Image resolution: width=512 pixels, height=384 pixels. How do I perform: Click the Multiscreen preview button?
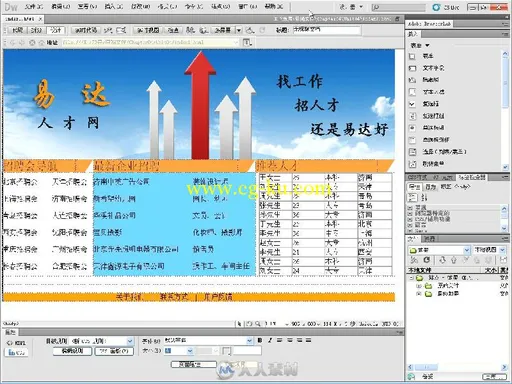click(223, 30)
